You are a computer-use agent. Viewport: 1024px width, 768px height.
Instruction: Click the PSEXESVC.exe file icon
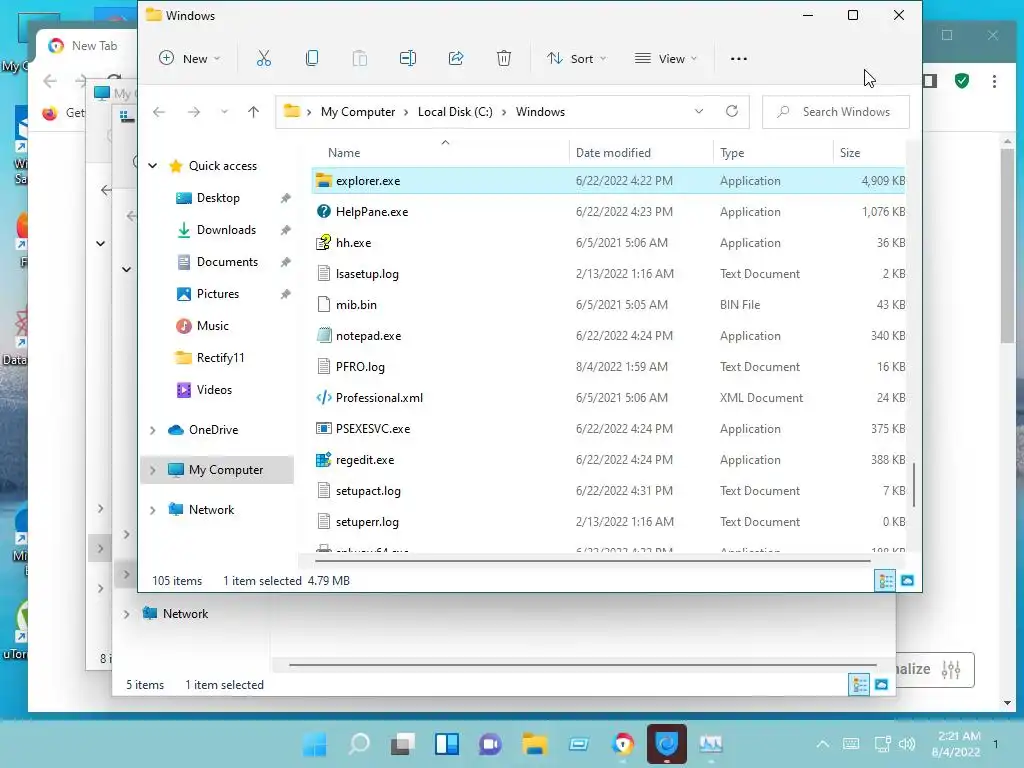pyautogui.click(x=323, y=429)
